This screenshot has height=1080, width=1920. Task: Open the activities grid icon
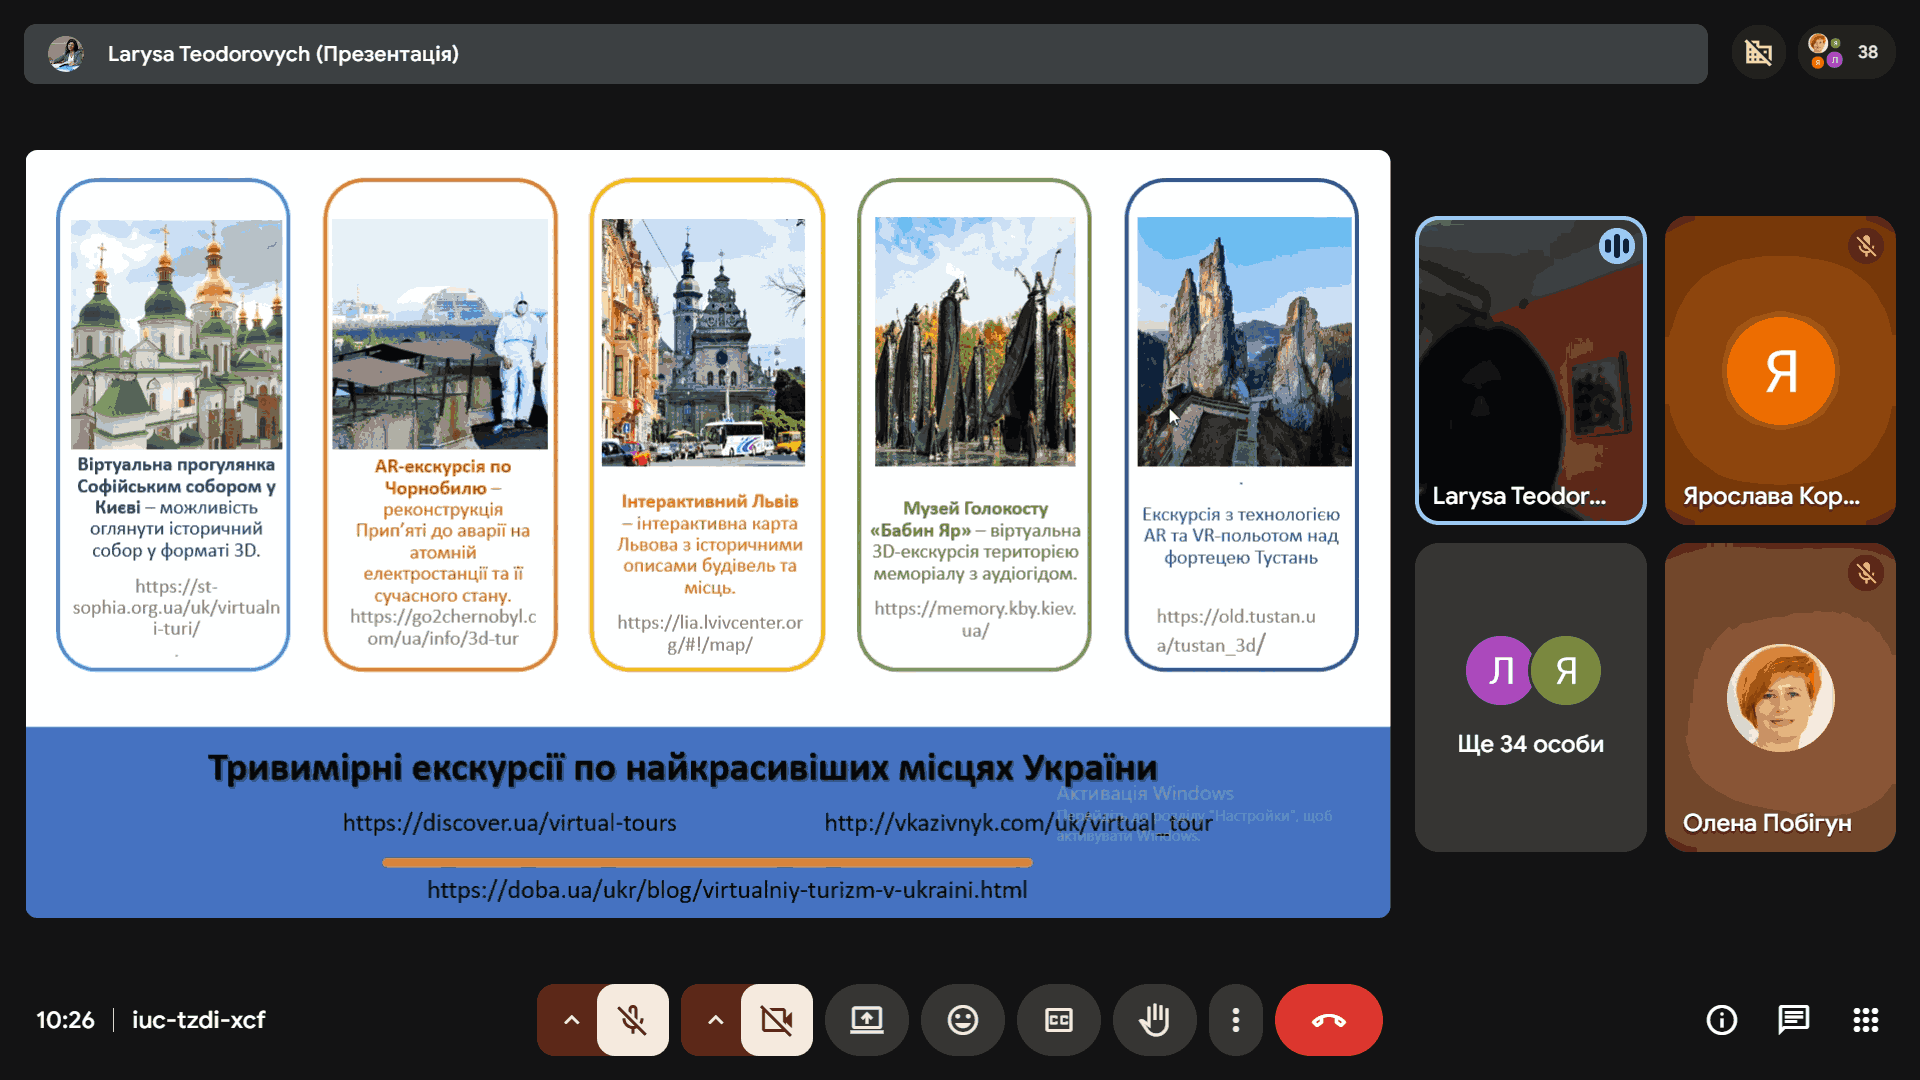click(x=1865, y=1020)
